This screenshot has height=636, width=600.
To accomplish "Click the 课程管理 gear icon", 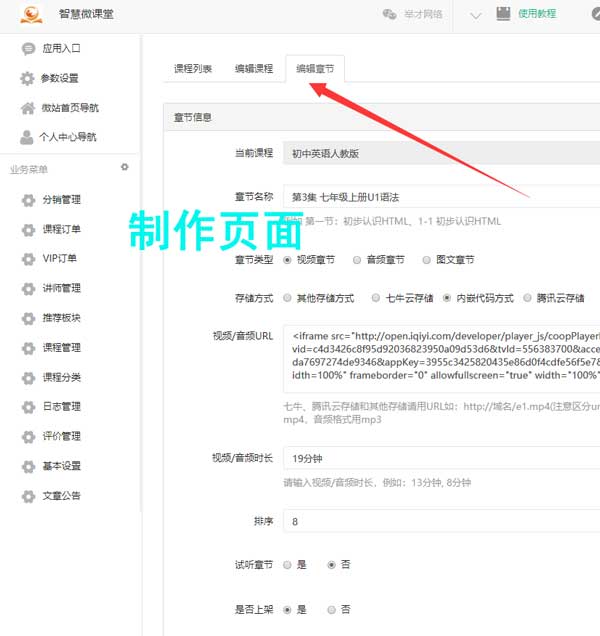I will (28, 348).
